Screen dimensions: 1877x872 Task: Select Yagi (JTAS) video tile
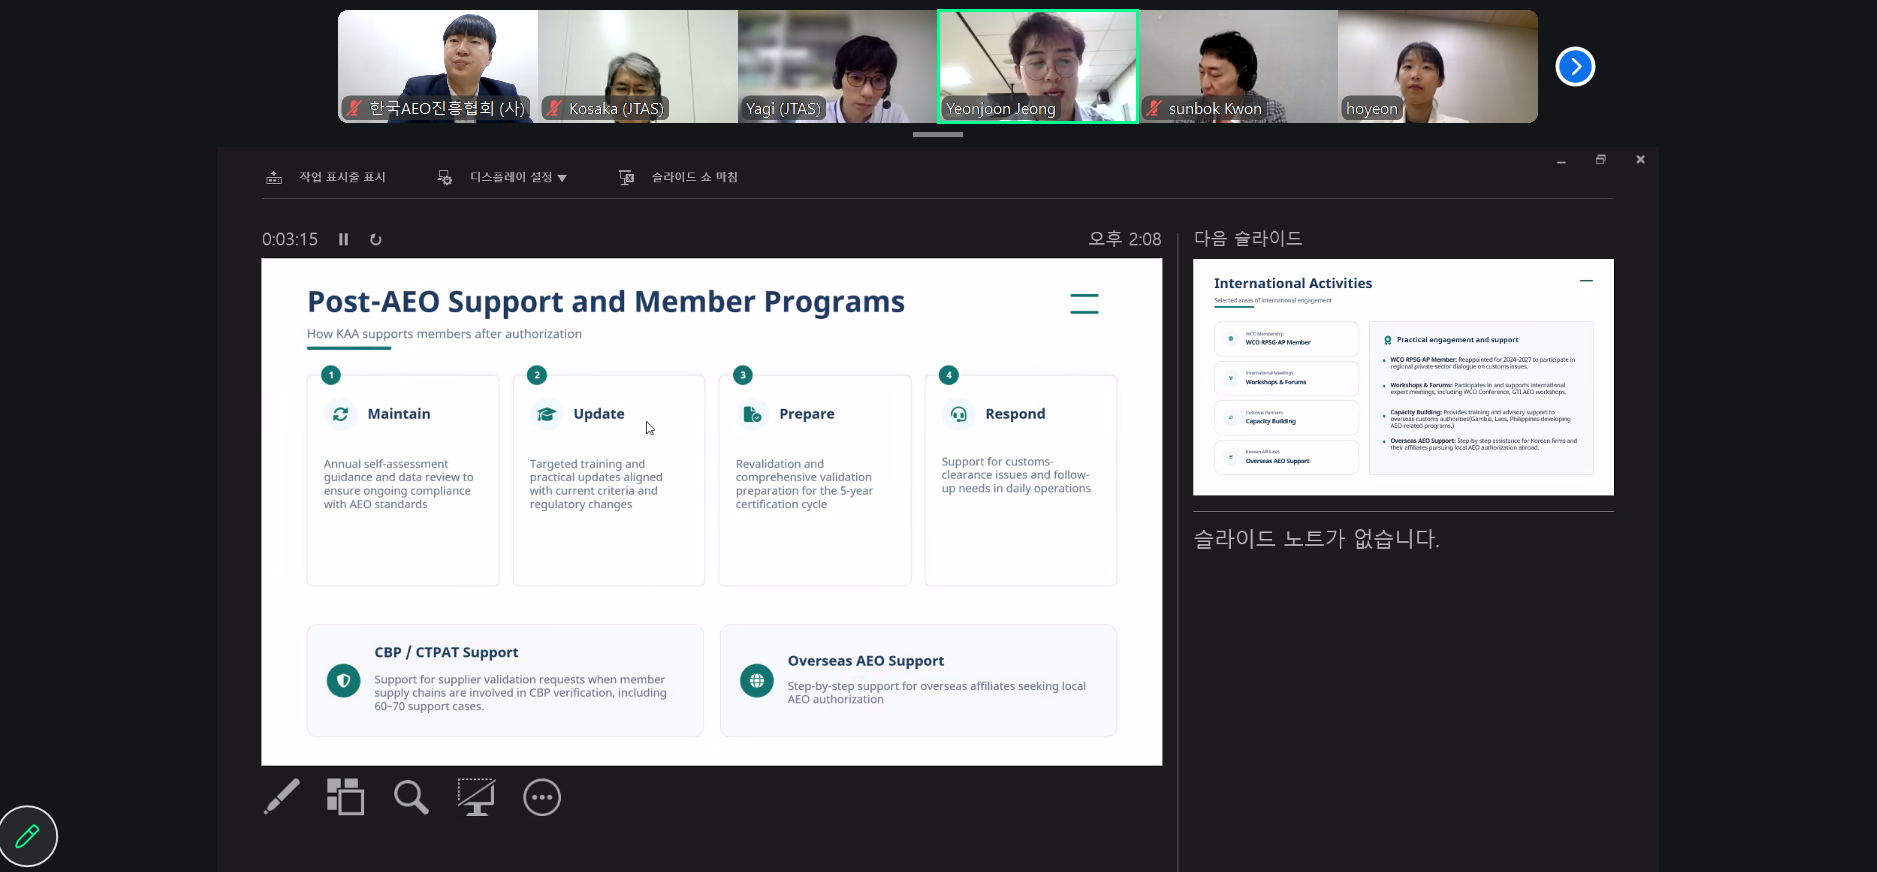point(838,67)
